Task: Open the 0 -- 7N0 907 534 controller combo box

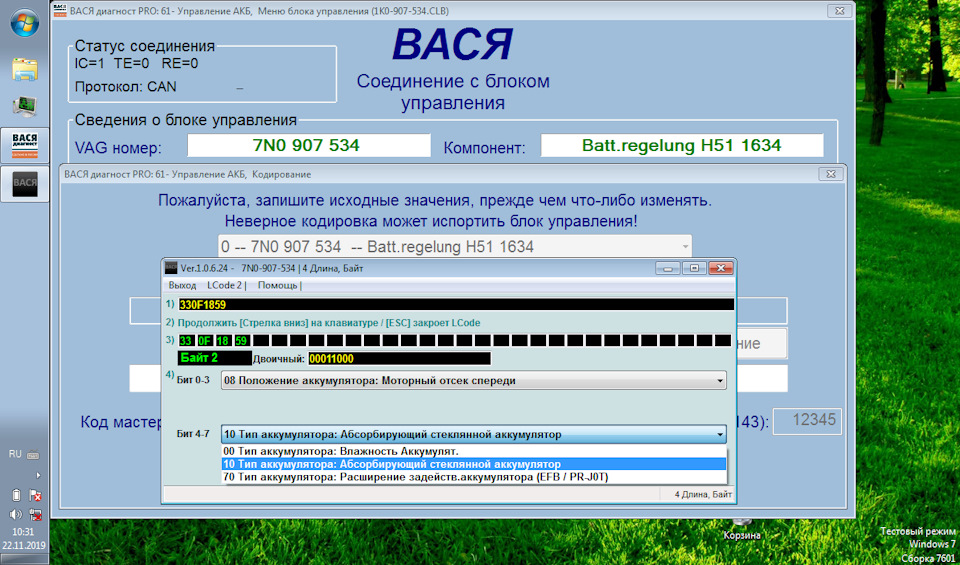Action: (455, 247)
